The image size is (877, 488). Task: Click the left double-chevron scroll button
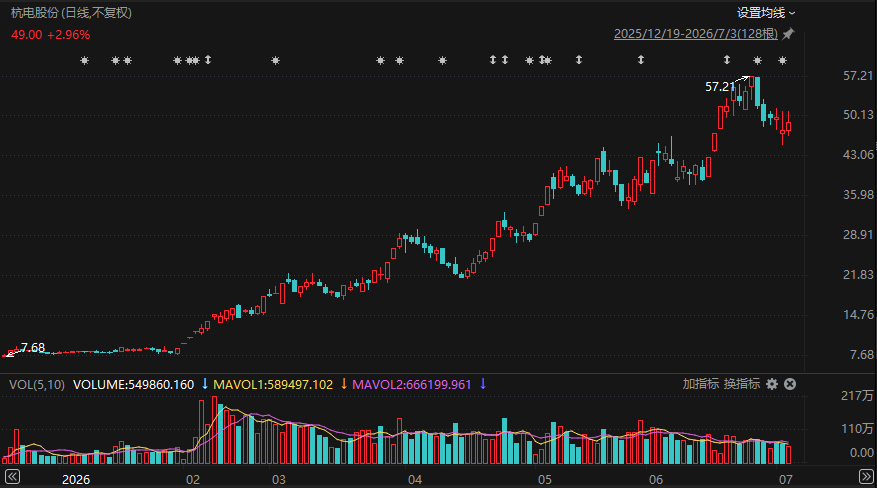coord(12,477)
